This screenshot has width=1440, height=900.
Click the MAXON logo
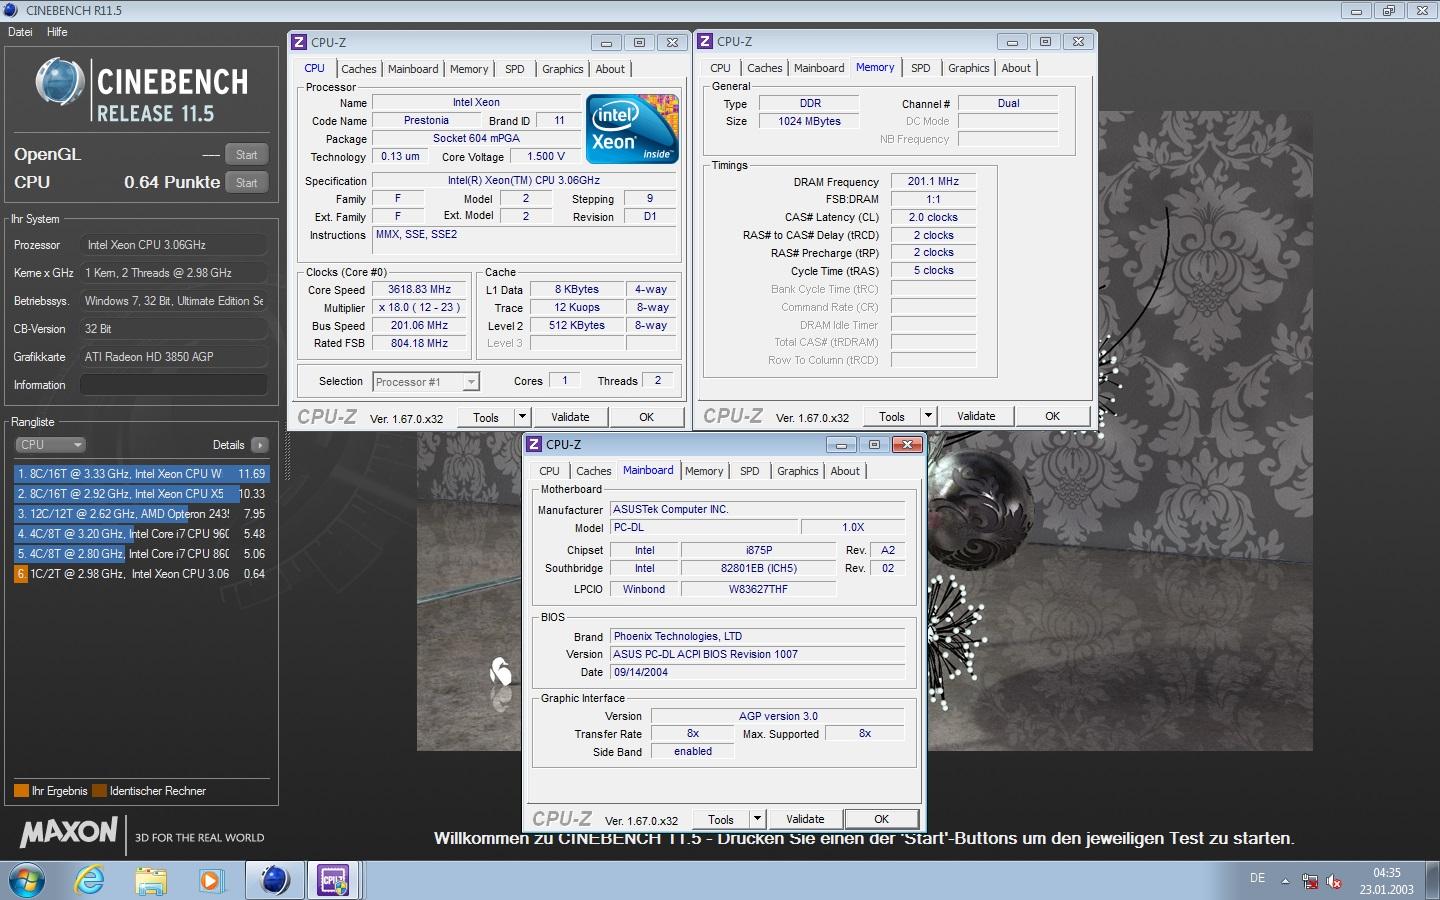point(69,832)
